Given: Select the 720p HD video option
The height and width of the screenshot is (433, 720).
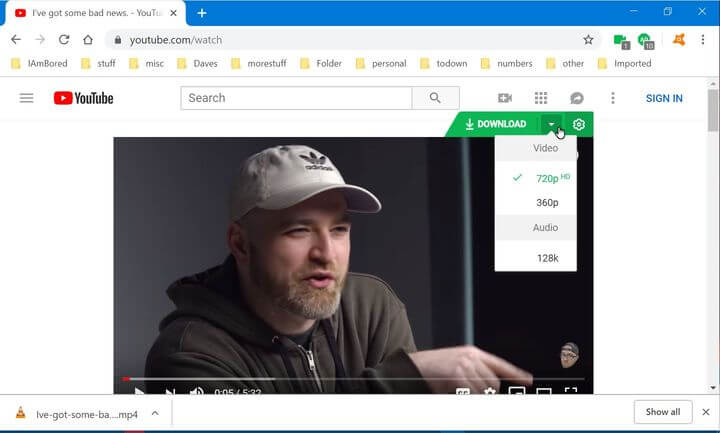Looking at the screenshot, I should tap(536, 178).
